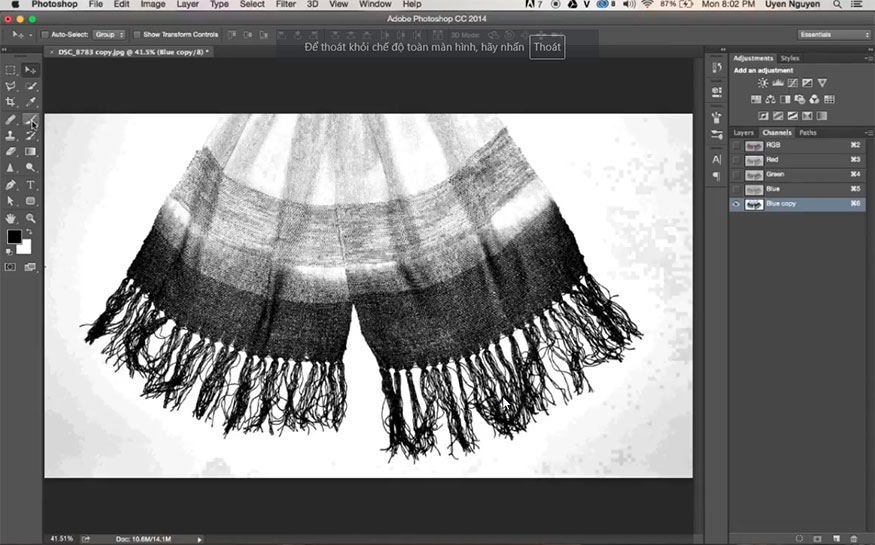Add a Threshold adjustment
This screenshot has height=545, width=875.
tap(792, 116)
